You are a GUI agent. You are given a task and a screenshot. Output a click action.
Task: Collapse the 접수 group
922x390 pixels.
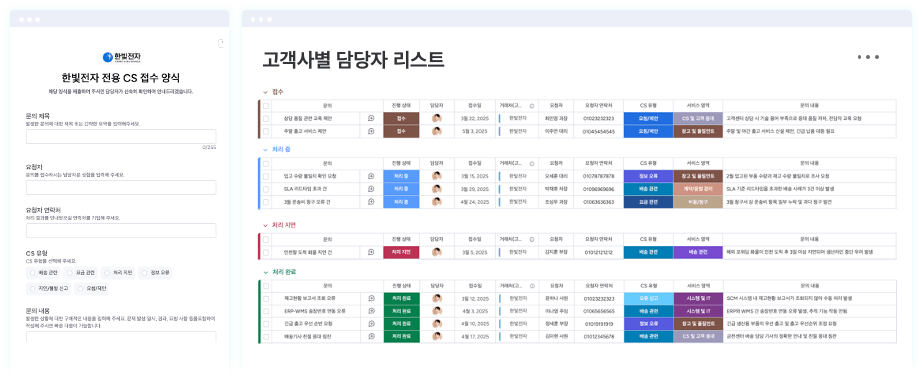(265, 92)
